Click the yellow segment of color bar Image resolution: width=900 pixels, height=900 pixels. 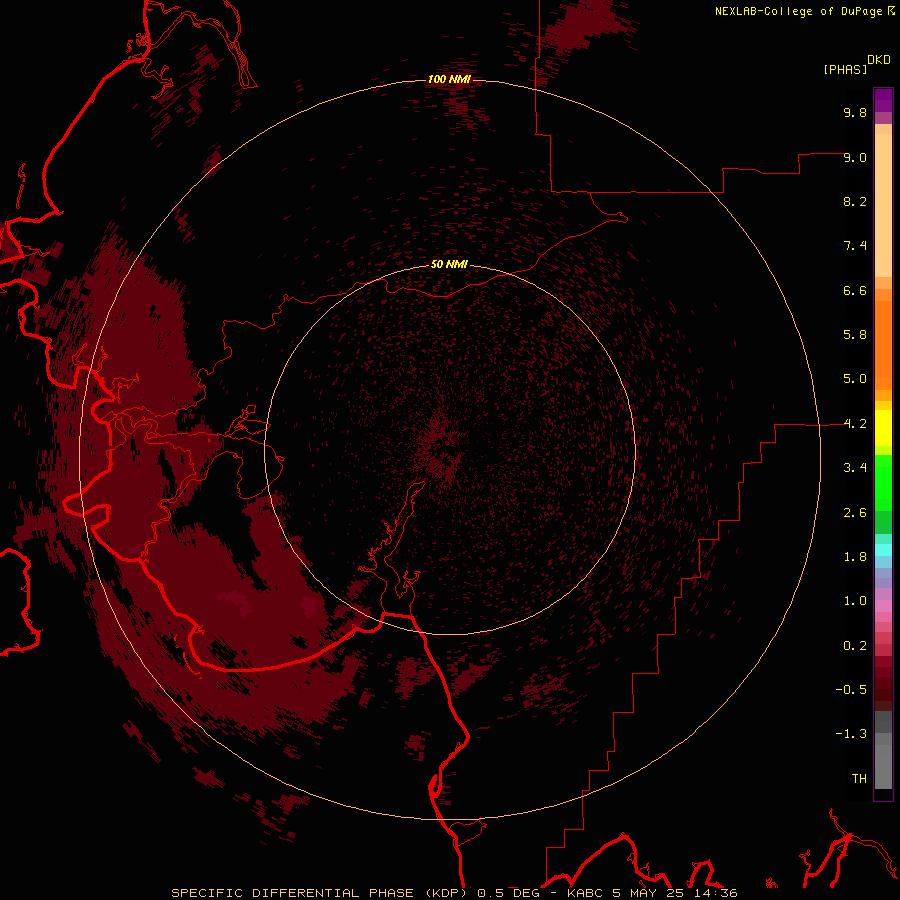883,428
